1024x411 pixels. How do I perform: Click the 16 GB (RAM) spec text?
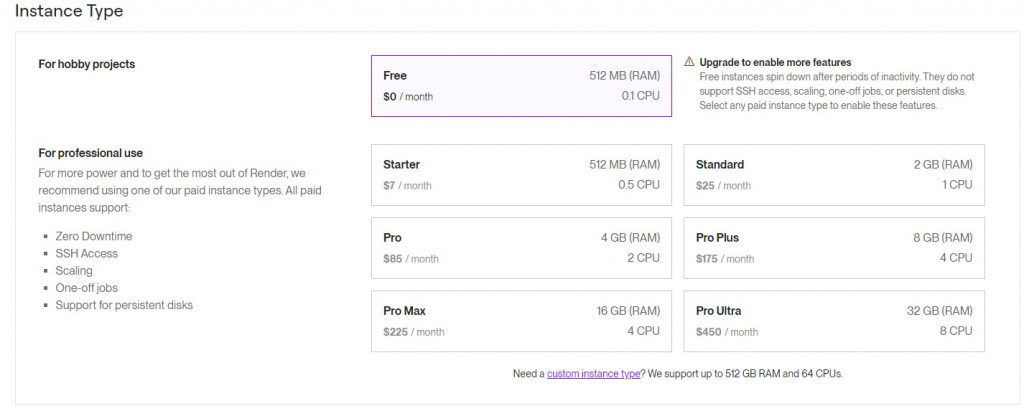click(x=628, y=311)
